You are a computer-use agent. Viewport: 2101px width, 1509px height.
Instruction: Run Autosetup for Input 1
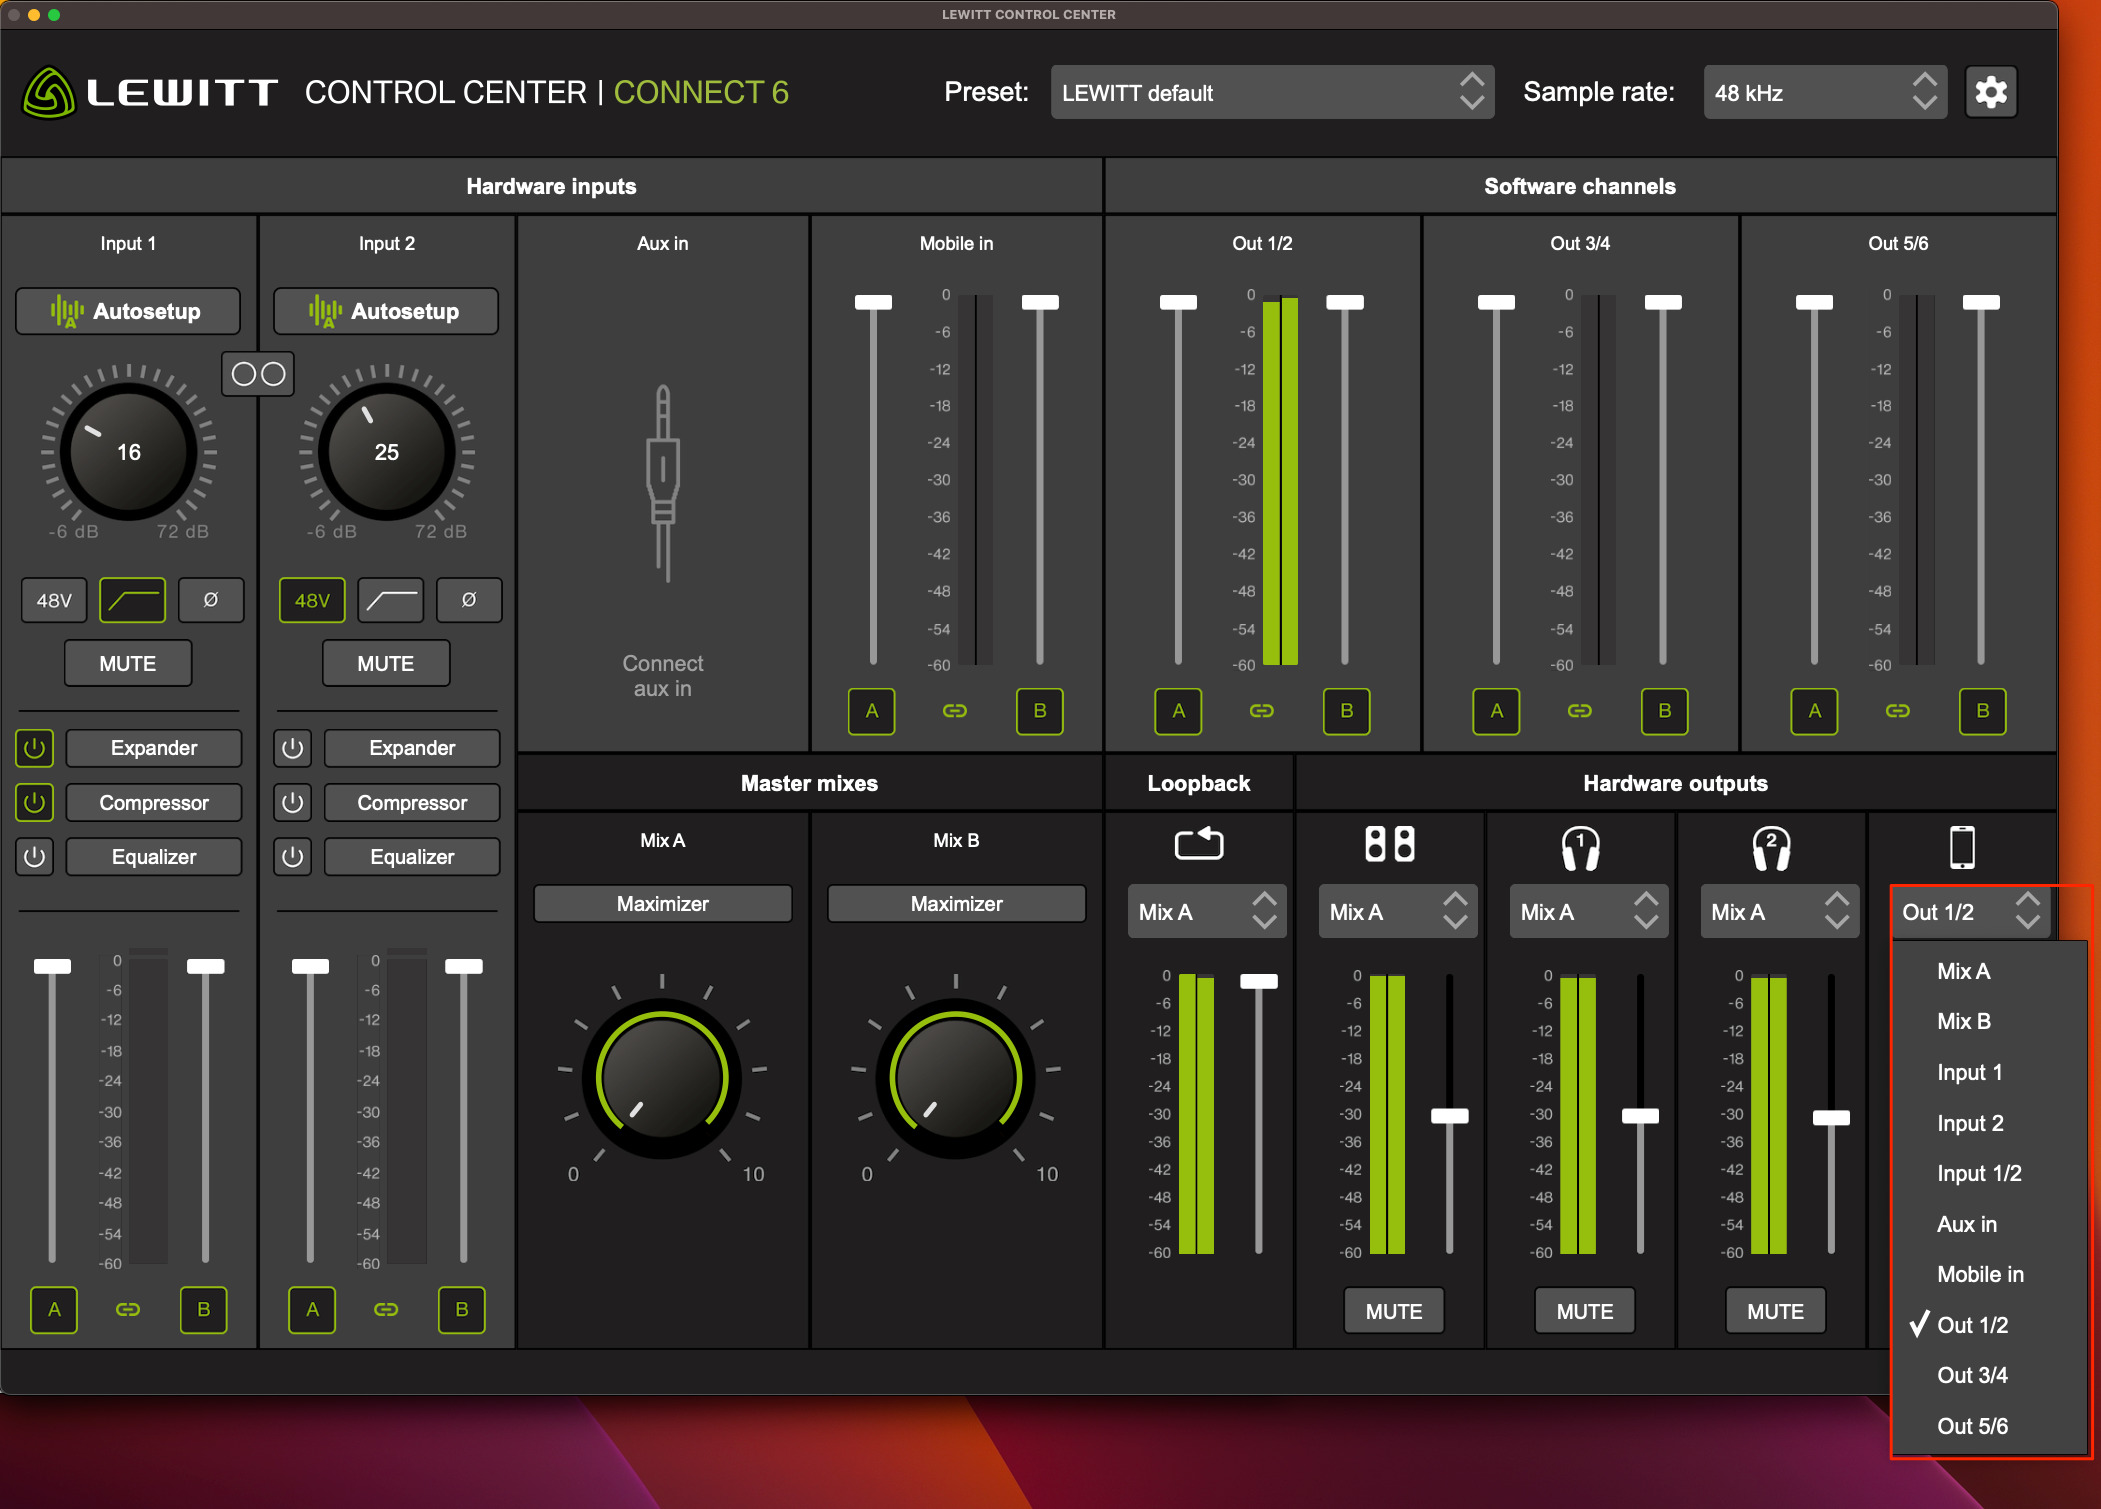(x=128, y=311)
